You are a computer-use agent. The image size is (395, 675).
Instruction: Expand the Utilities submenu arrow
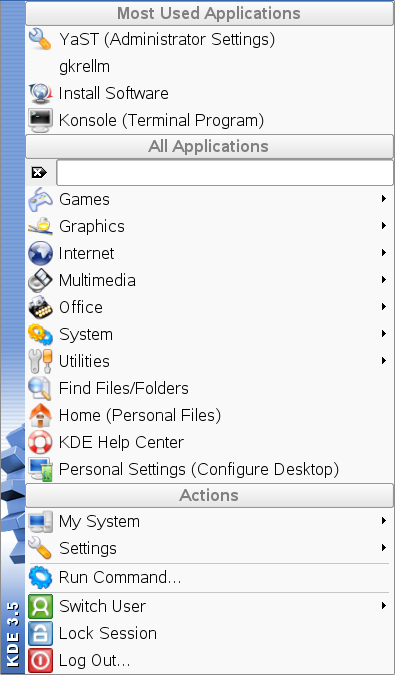(383, 360)
